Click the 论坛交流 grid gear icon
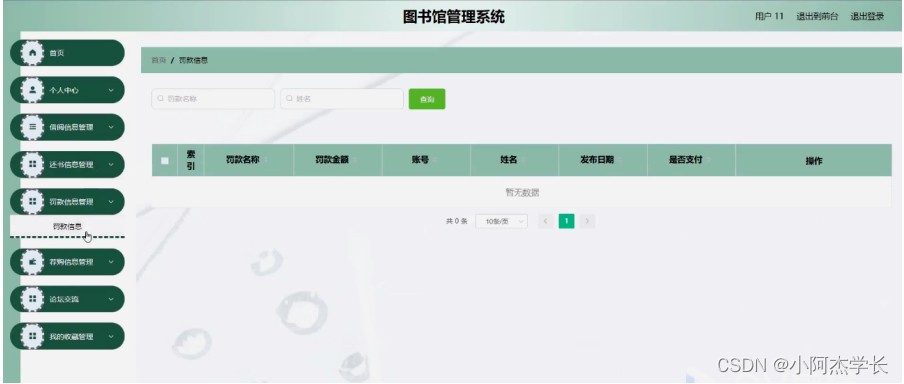 (x=32, y=299)
